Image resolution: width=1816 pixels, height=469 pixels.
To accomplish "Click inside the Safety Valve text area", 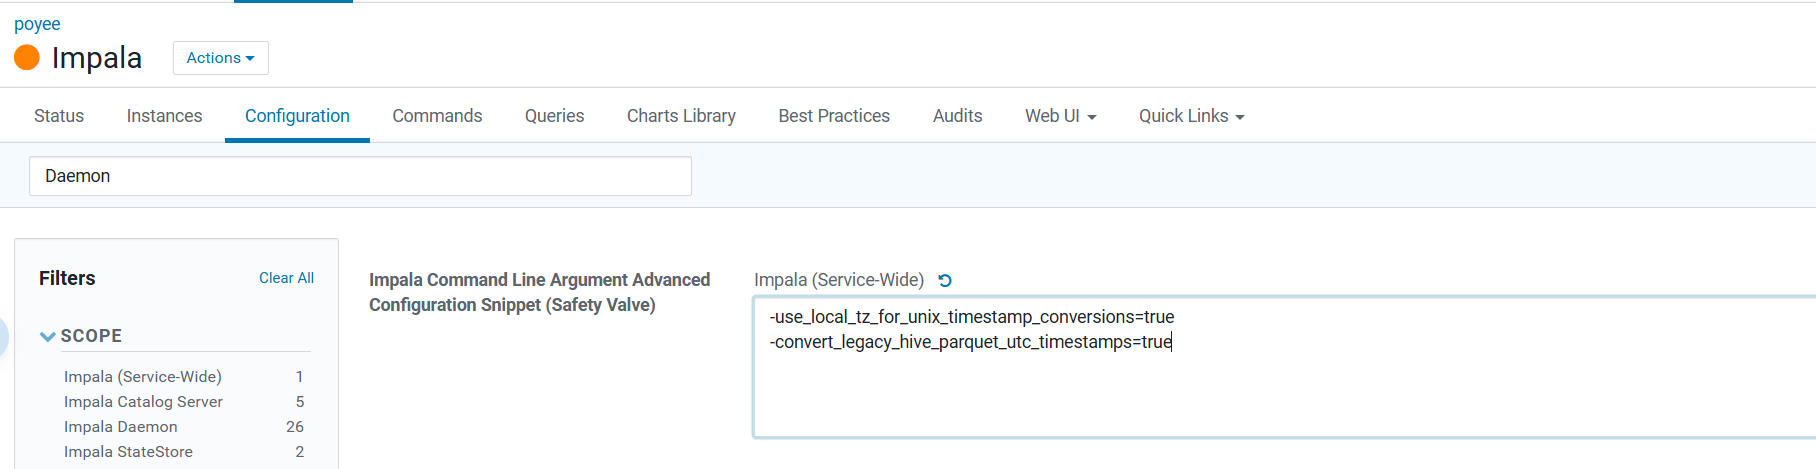I will pyautogui.click(x=1280, y=390).
